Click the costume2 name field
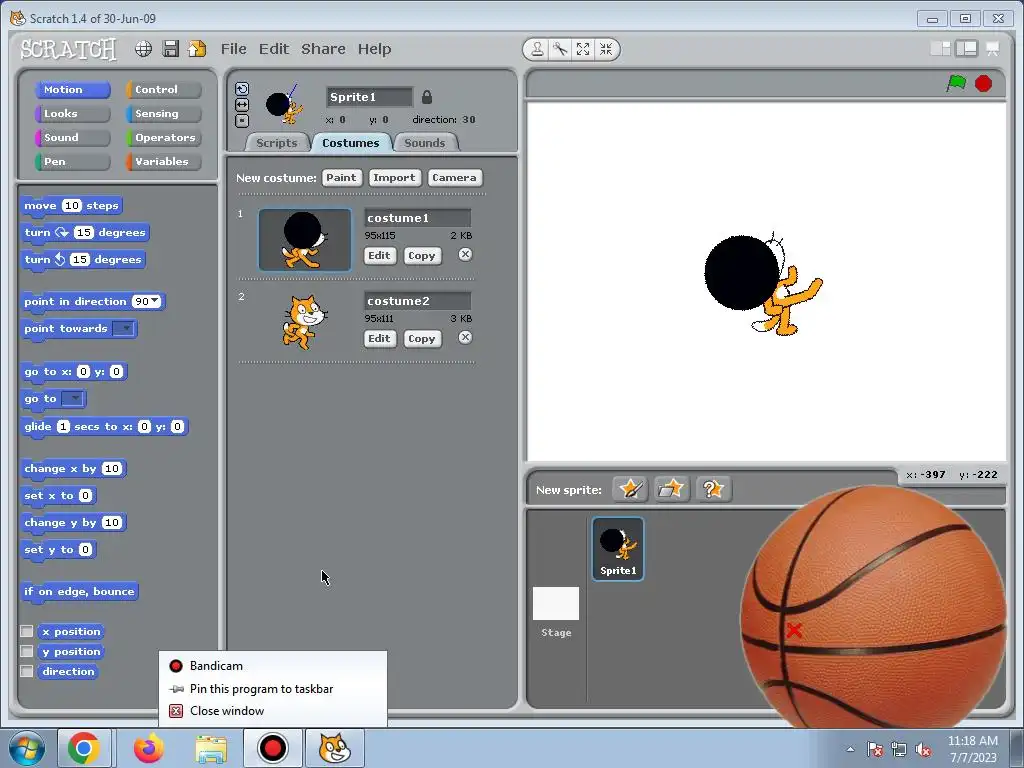This screenshot has width=1024, height=768. click(417, 300)
